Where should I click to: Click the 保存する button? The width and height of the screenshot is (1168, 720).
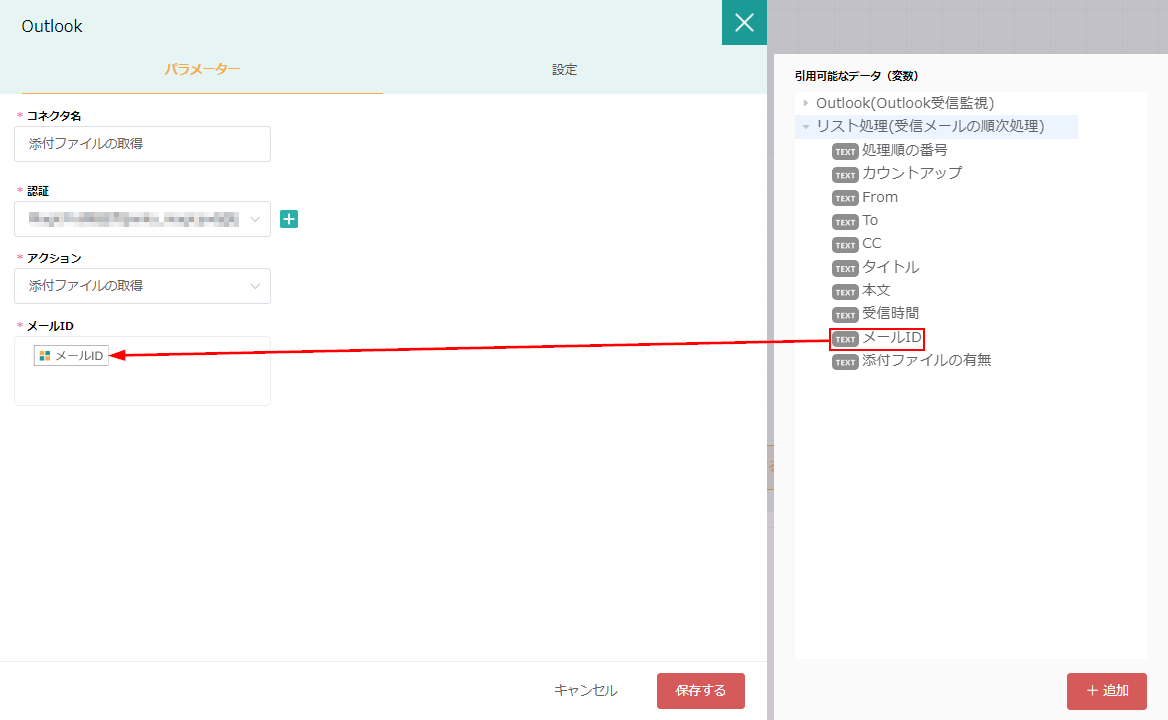[x=701, y=691]
